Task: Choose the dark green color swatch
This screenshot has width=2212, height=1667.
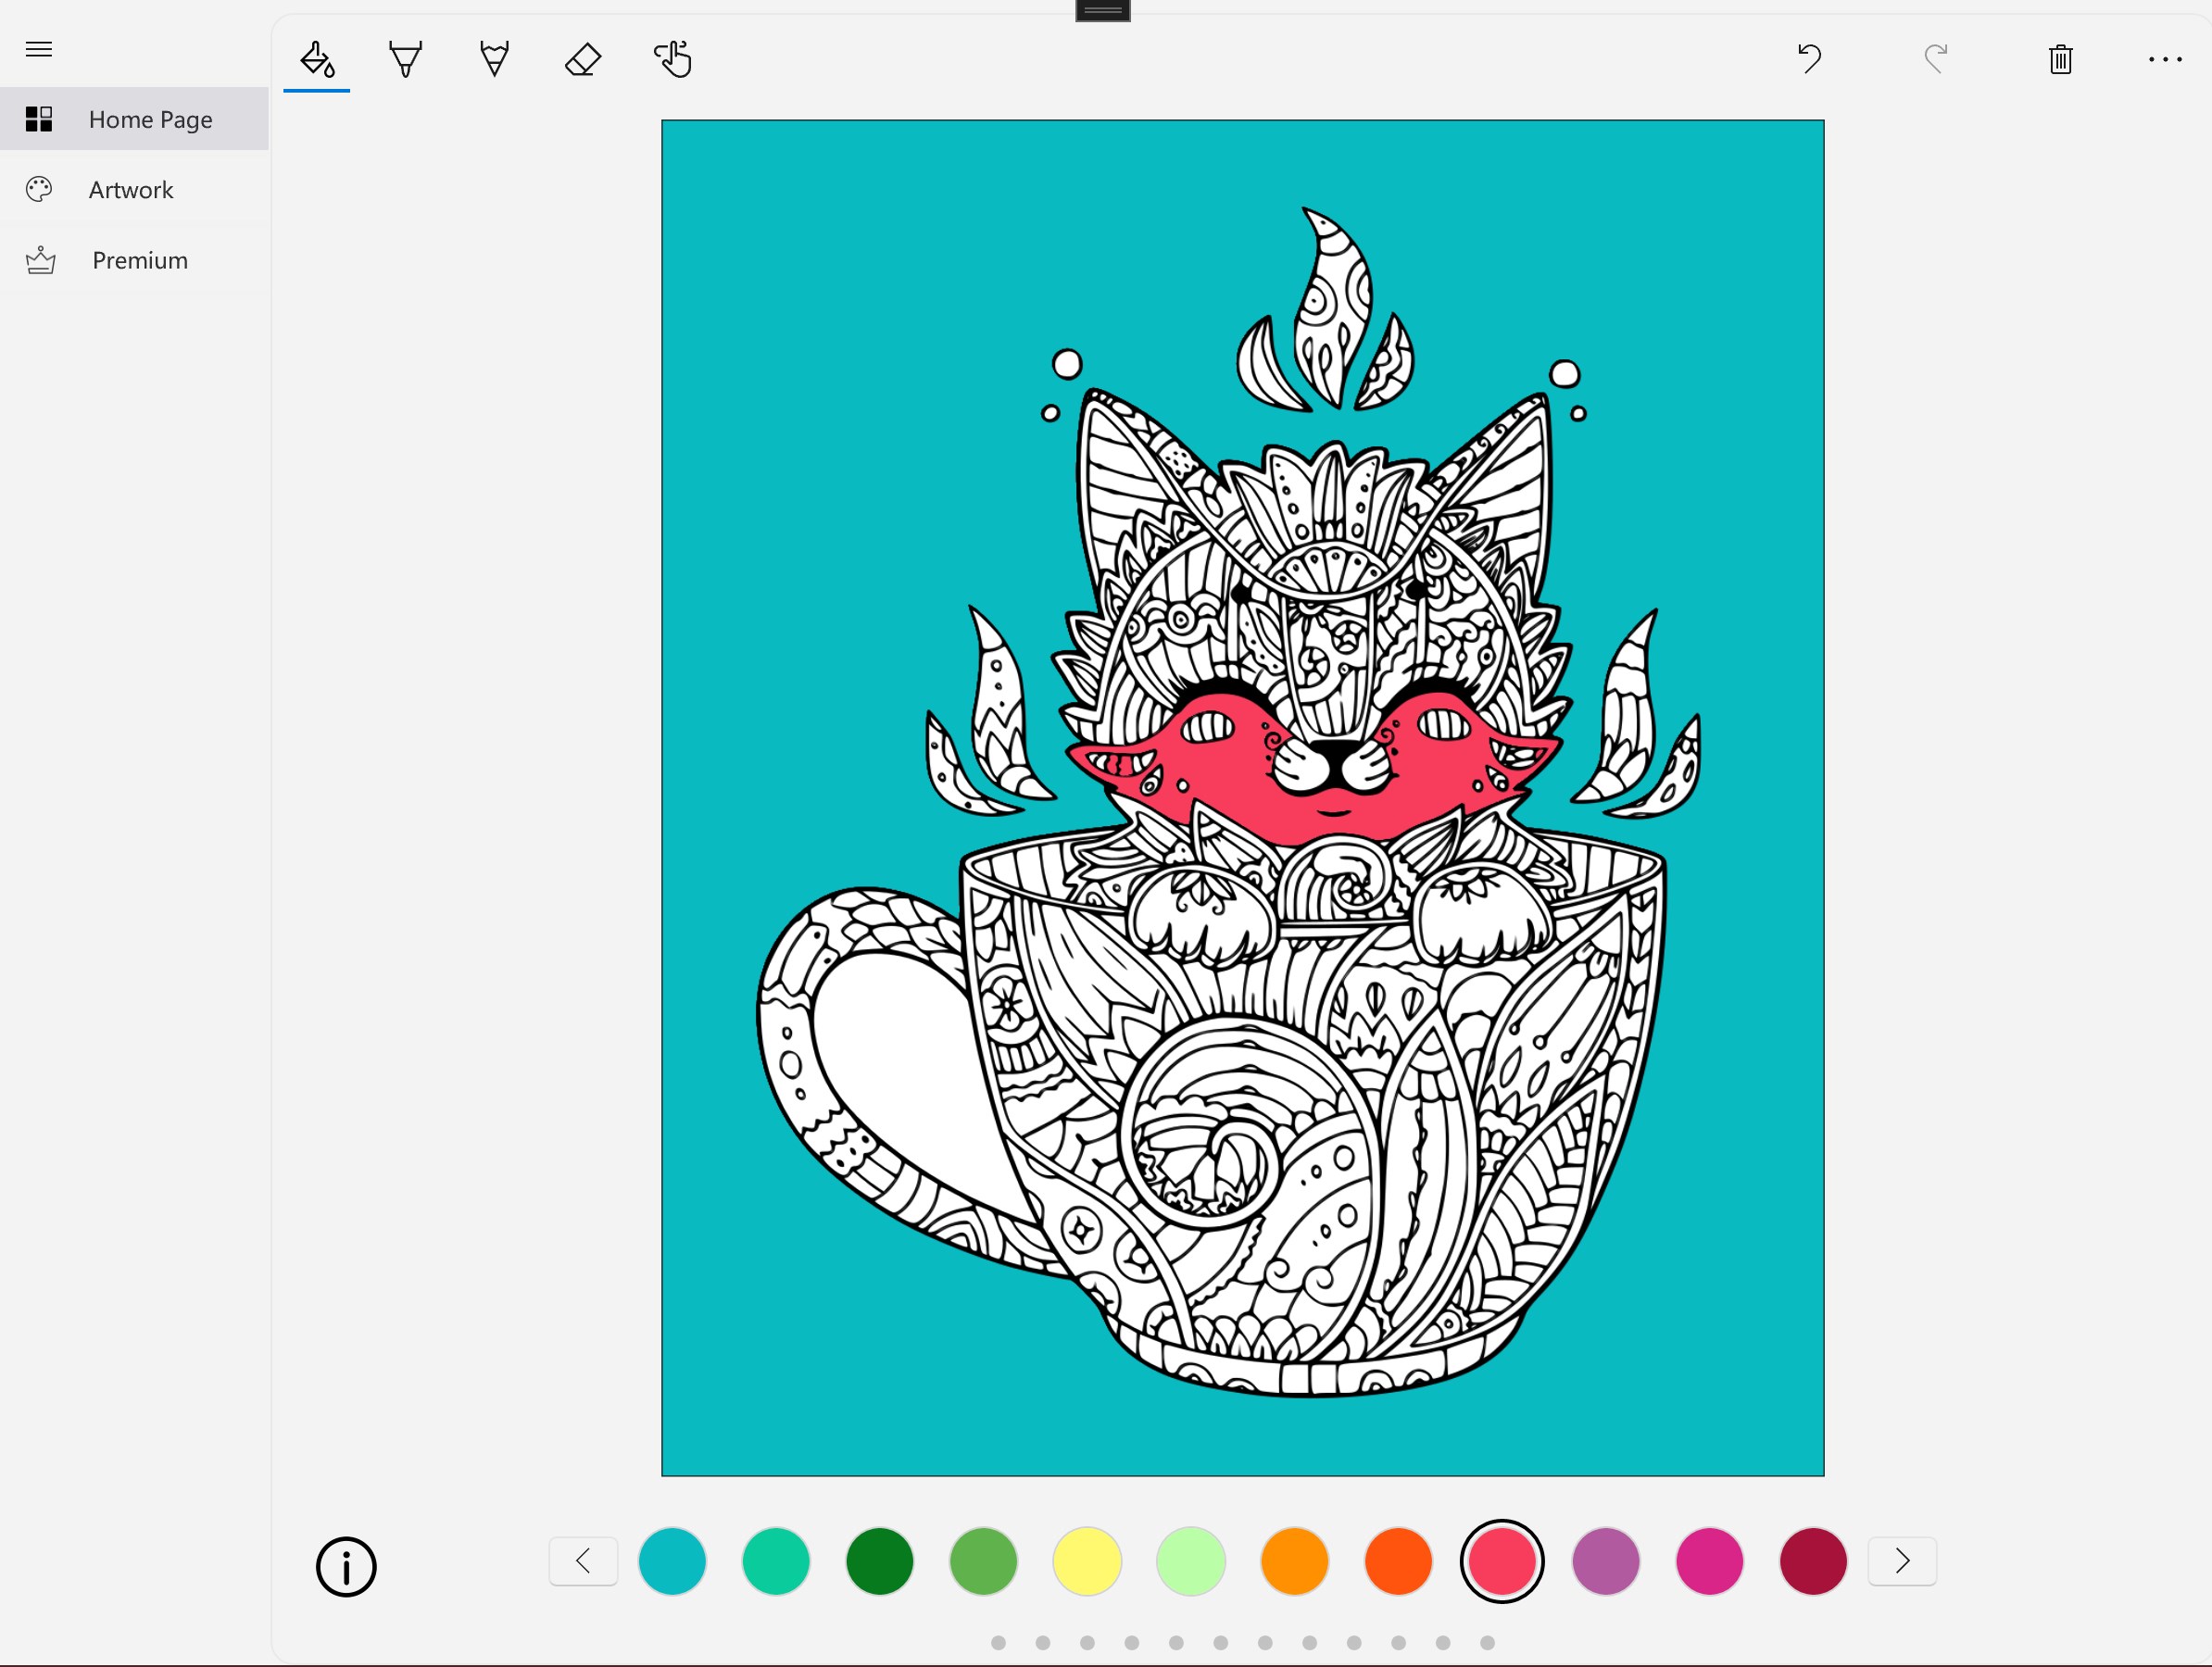Action: pos(879,1561)
